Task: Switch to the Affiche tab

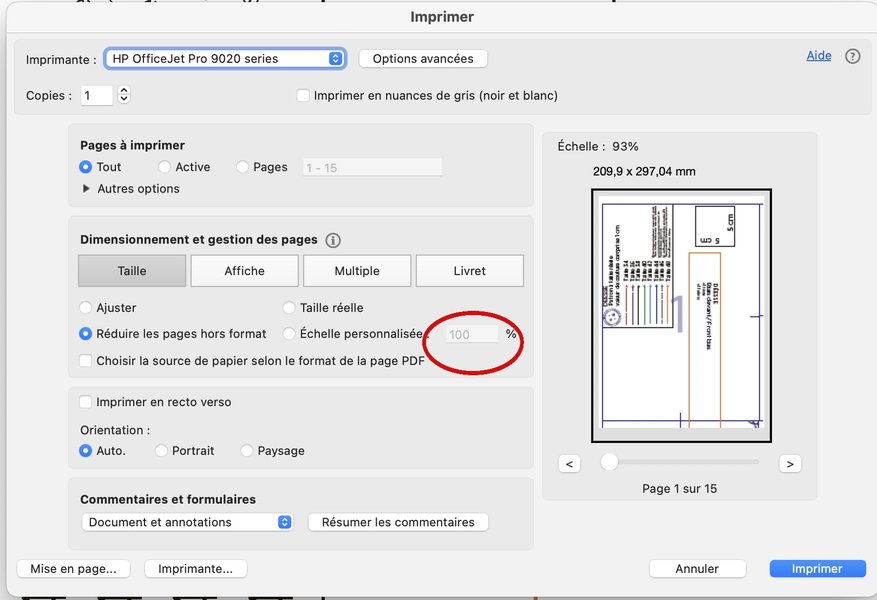Action: [244, 271]
